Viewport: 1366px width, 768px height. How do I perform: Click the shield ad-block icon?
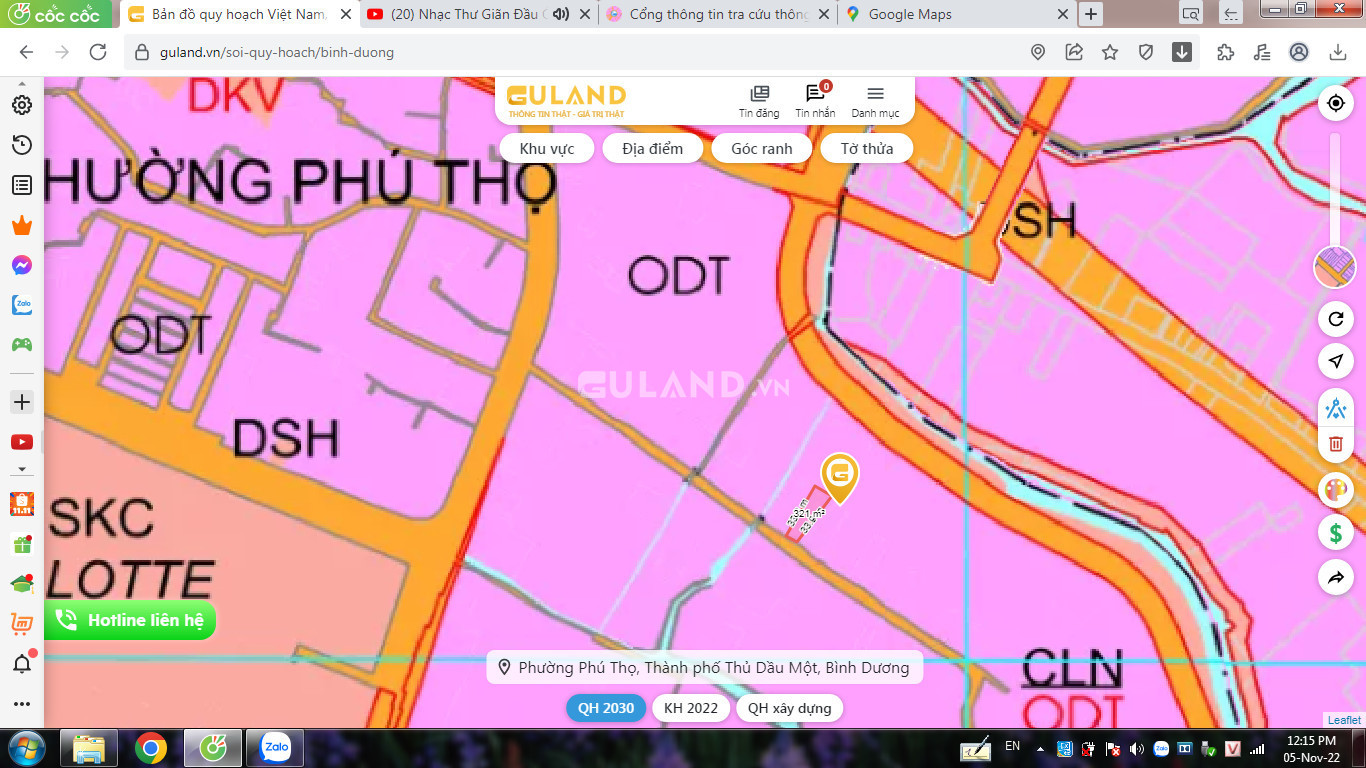pos(1146,52)
